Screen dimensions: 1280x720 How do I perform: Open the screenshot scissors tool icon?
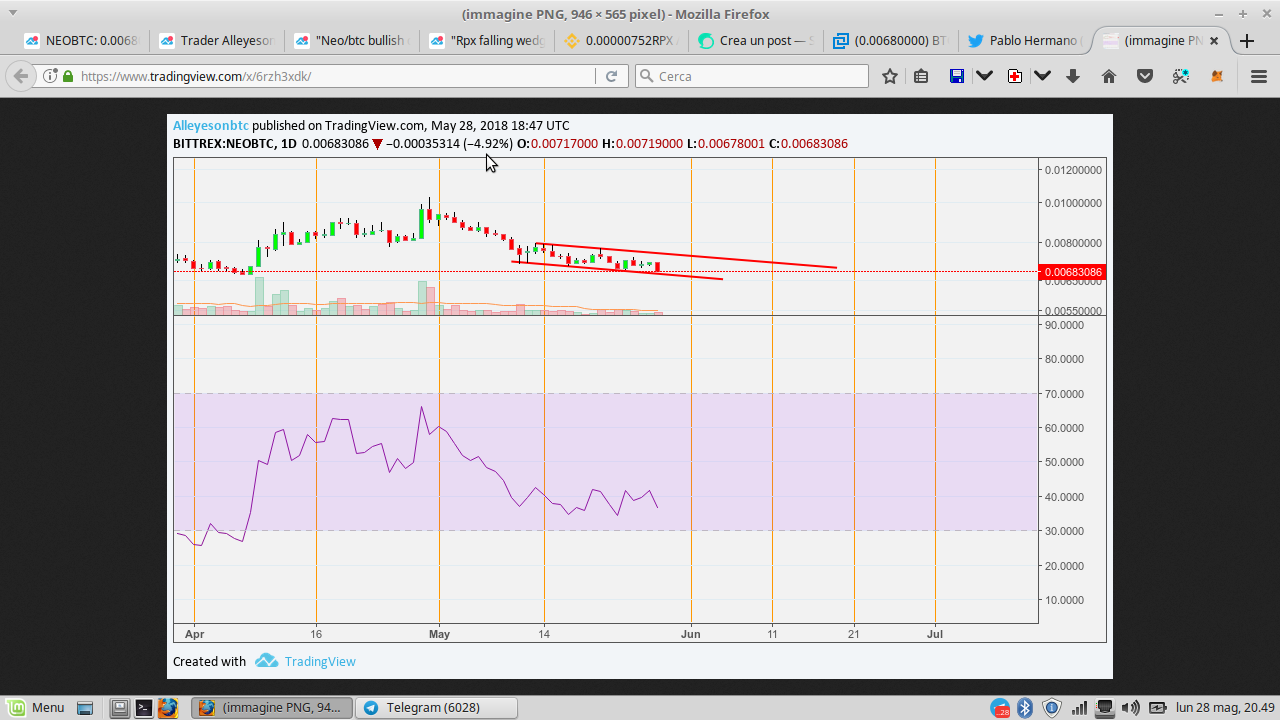coord(1181,76)
